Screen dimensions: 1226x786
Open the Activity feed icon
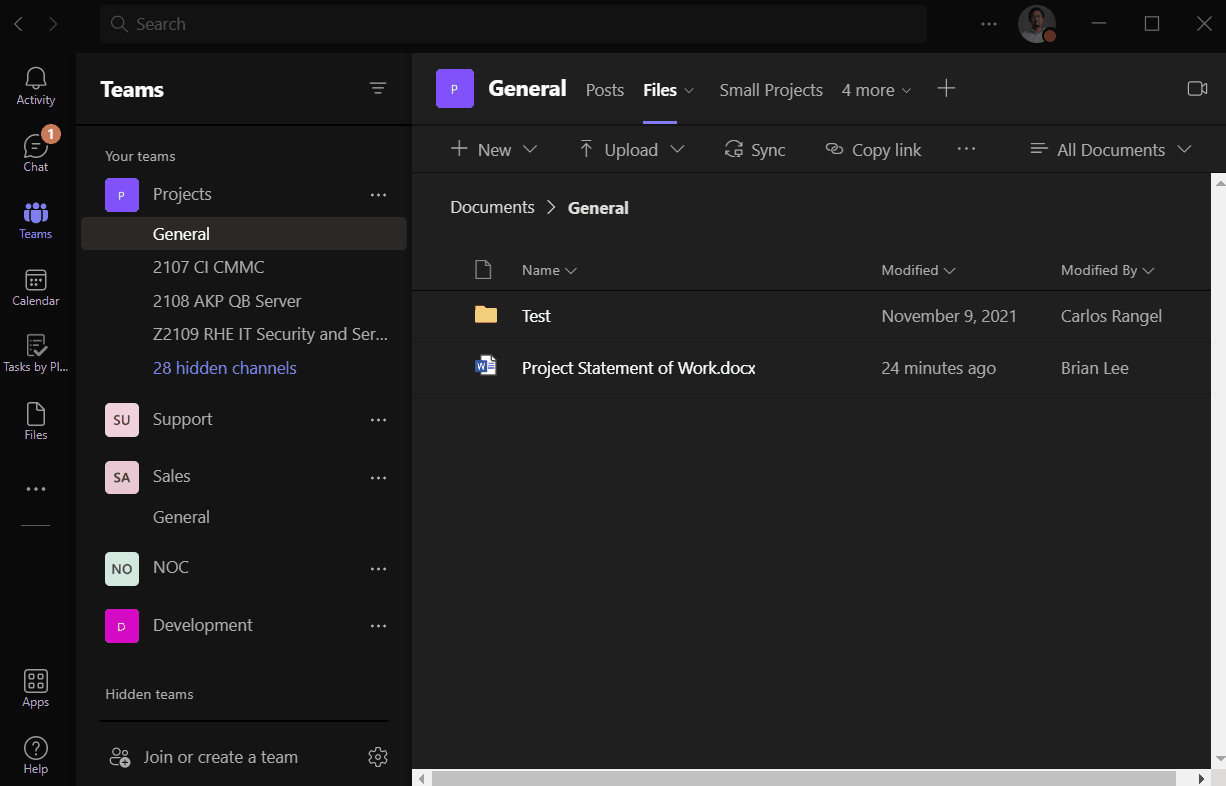pos(36,86)
